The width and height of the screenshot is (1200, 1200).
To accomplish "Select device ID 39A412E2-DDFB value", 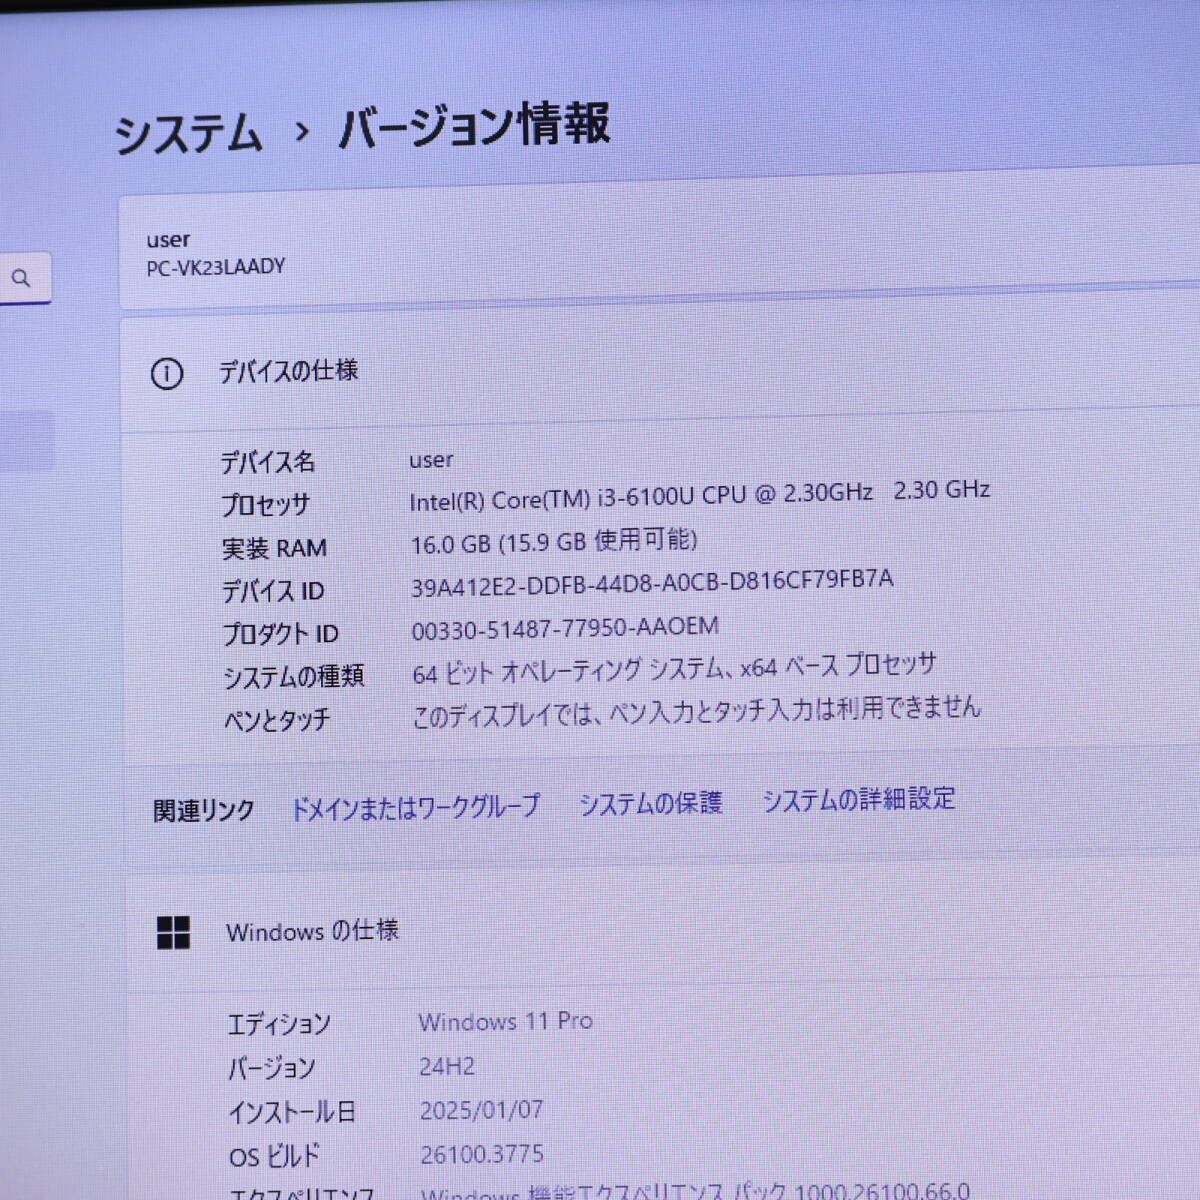I will click(x=652, y=583).
